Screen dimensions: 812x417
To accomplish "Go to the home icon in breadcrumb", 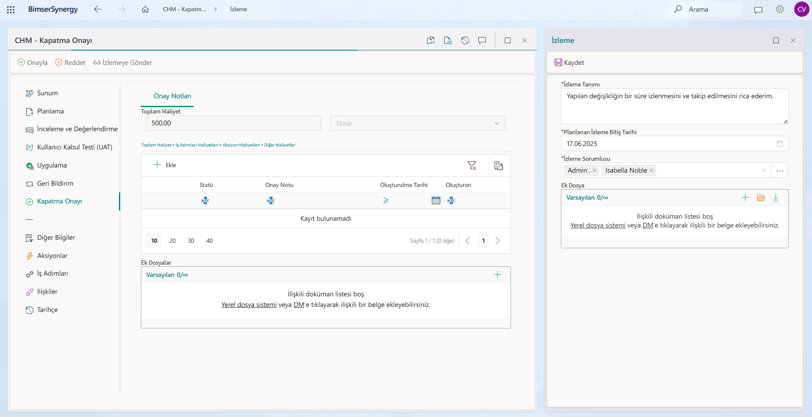I will click(x=145, y=9).
